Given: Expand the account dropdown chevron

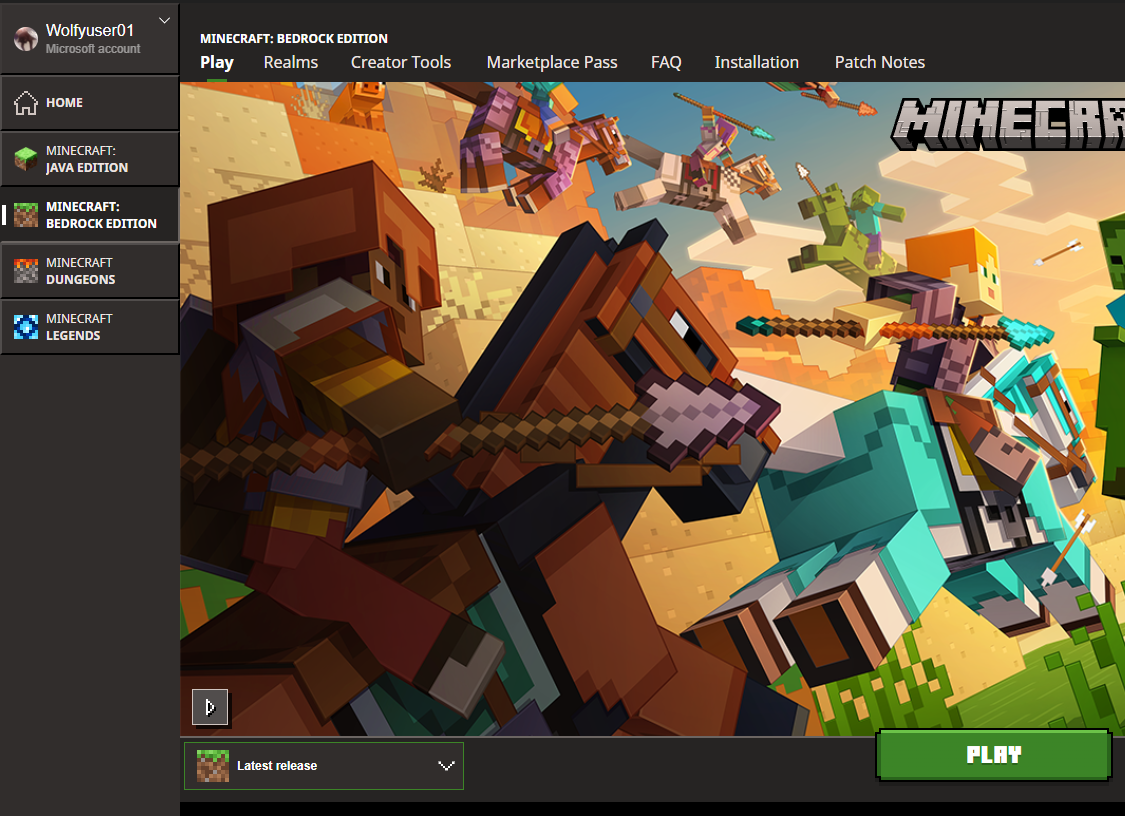Looking at the screenshot, I should coord(164,20).
